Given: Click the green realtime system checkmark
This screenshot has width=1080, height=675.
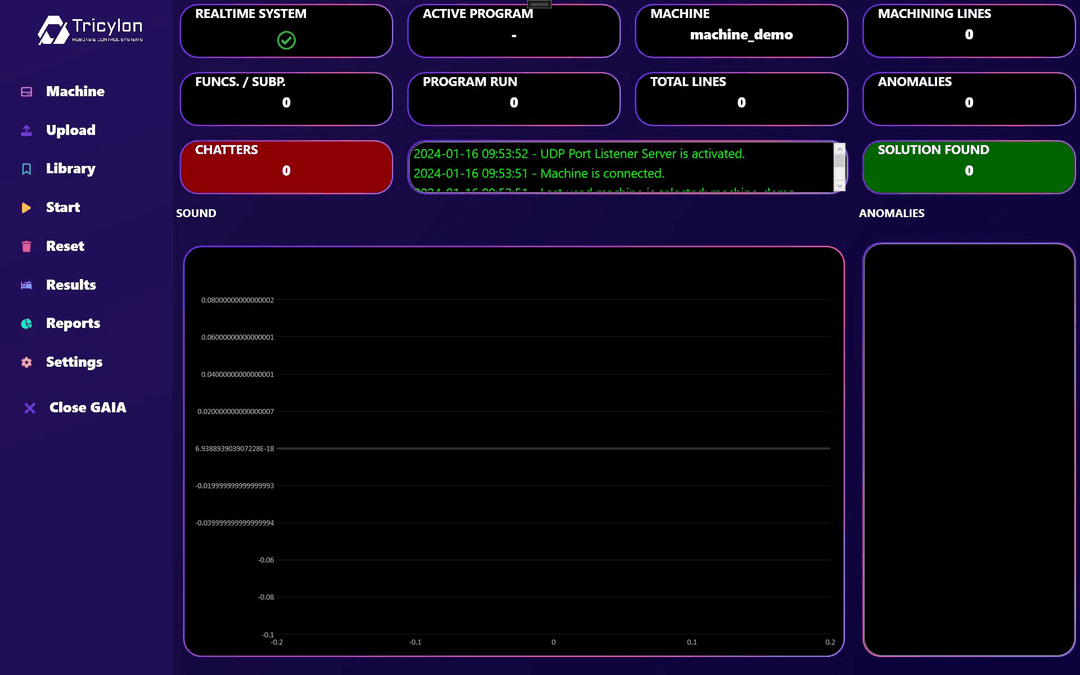Looking at the screenshot, I should pyautogui.click(x=286, y=40).
